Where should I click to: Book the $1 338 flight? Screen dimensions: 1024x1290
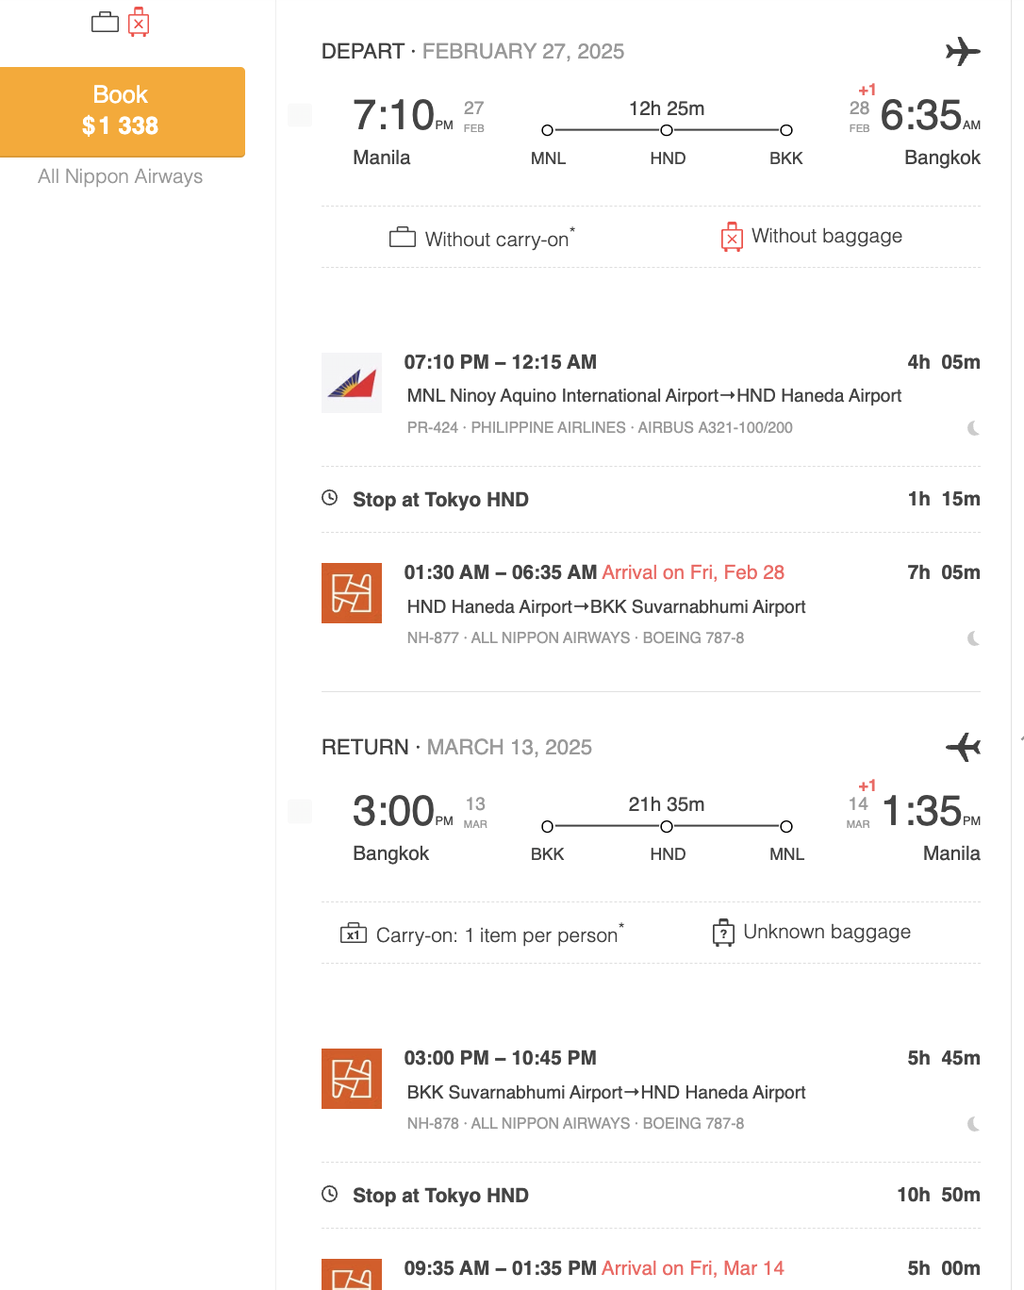[x=122, y=111]
